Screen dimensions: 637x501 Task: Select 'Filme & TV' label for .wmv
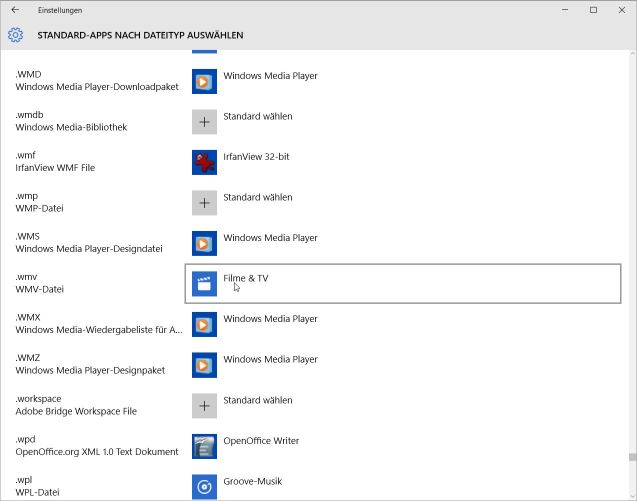click(246, 278)
